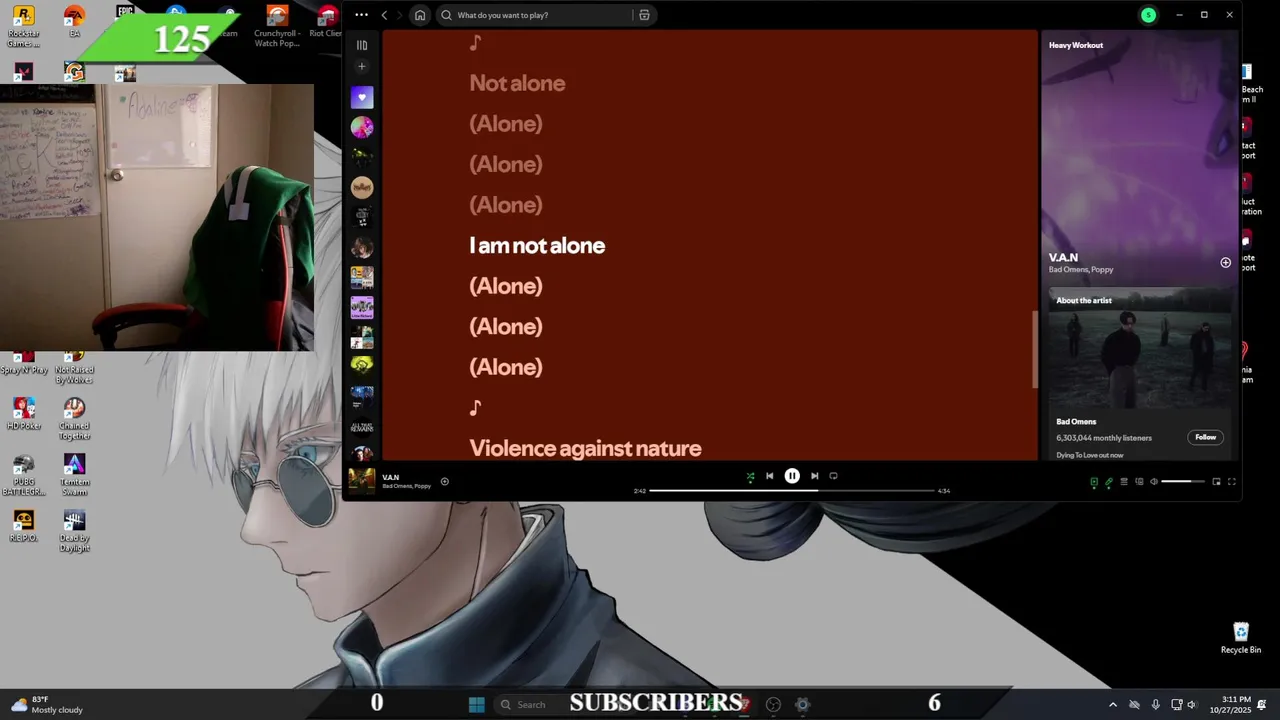Image resolution: width=1280 pixels, height=720 pixels.
Task: Select the REPO desktop shortcut
Action: click(x=23, y=526)
